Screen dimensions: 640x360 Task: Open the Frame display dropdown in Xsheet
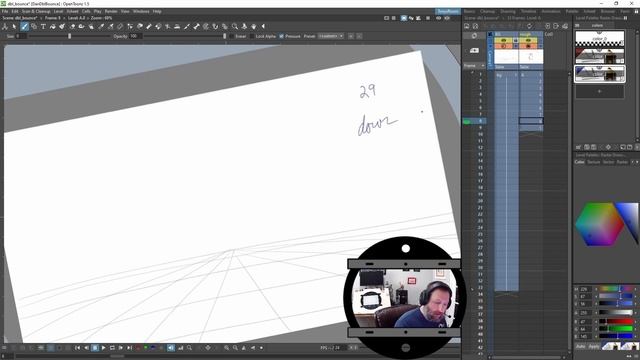(474, 66)
